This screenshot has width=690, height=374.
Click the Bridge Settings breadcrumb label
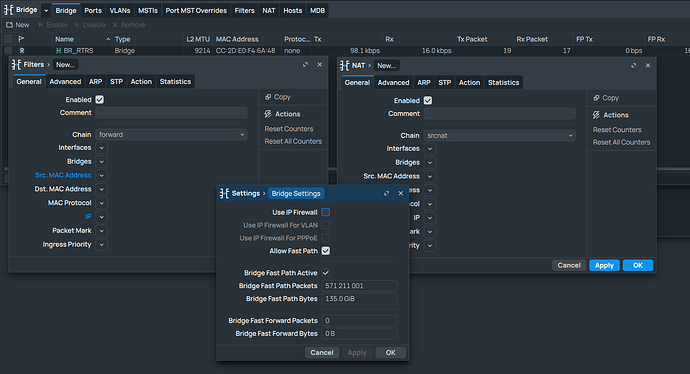(x=296, y=194)
